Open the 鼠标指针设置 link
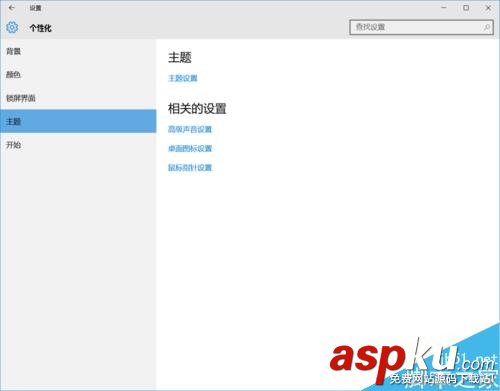 tap(190, 167)
